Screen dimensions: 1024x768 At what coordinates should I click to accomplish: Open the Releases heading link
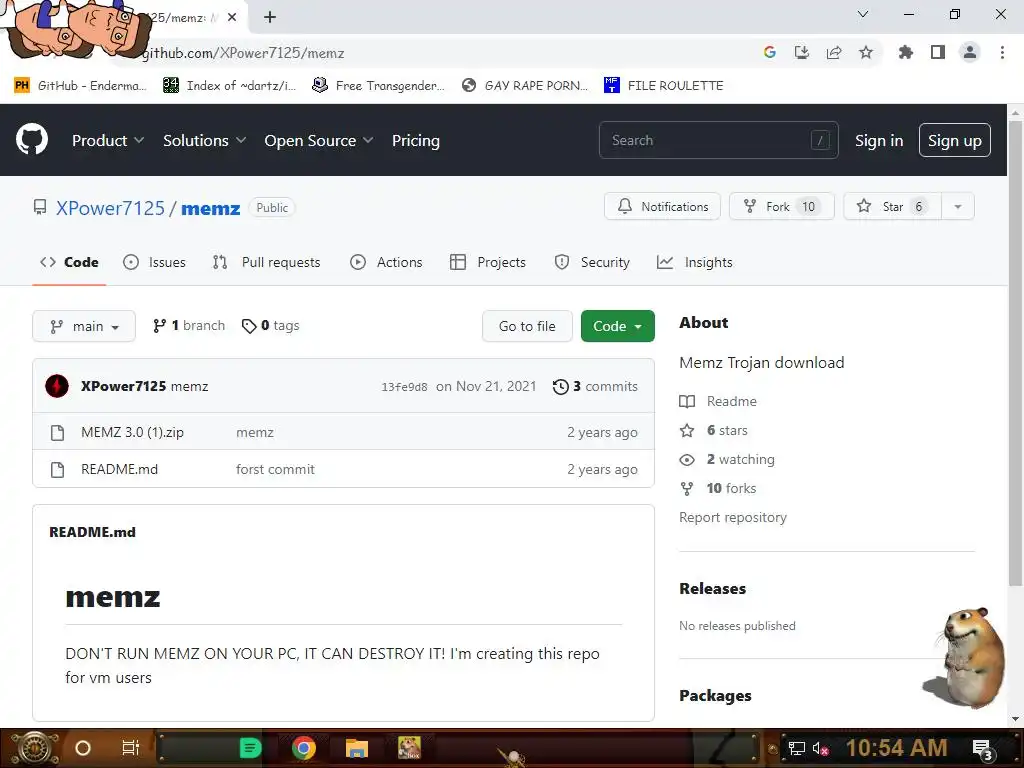coord(712,588)
